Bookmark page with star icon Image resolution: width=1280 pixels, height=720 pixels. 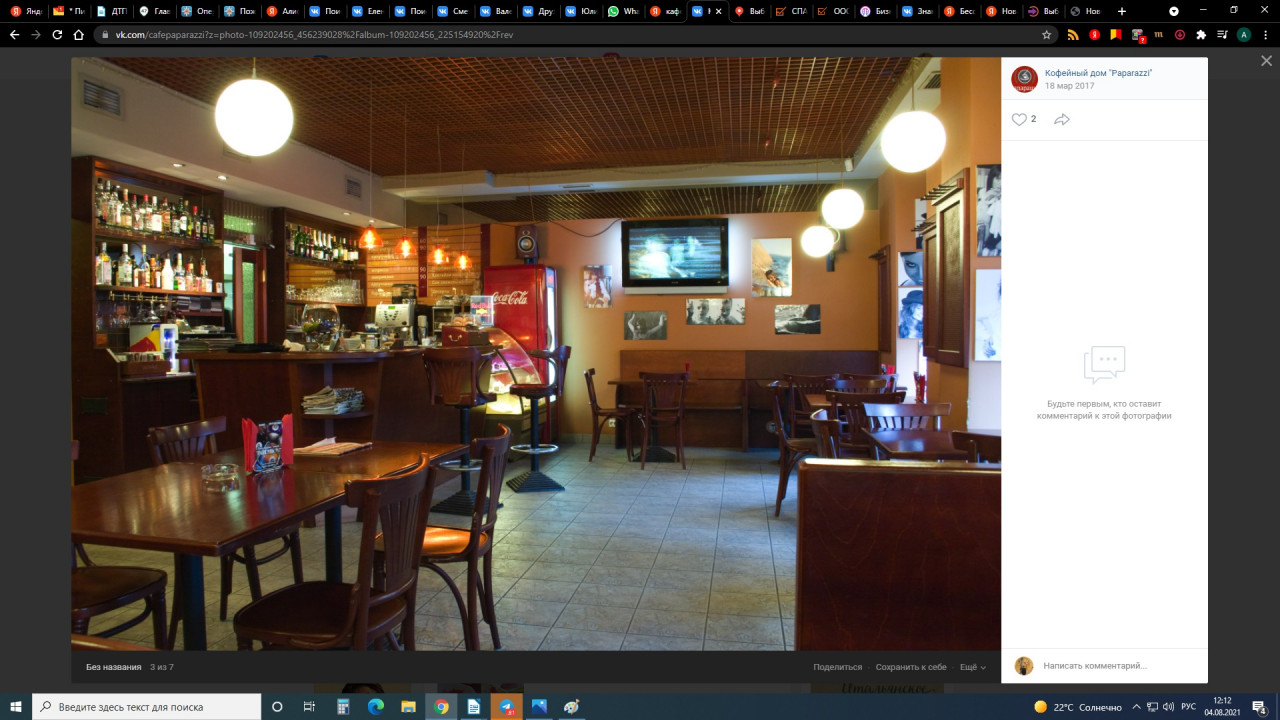click(1047, 34)
